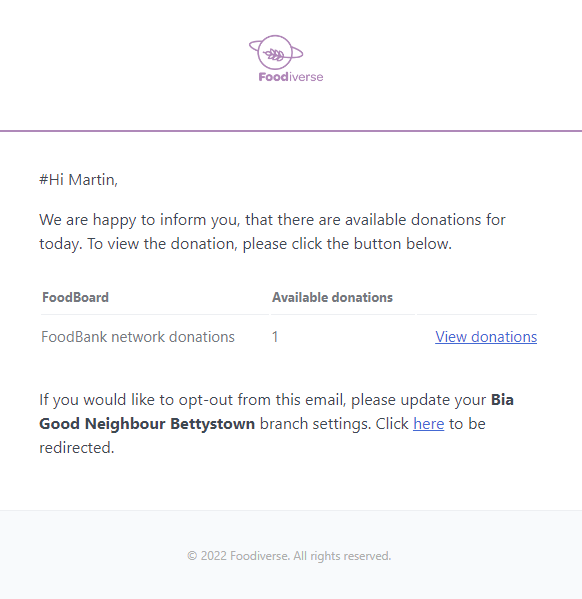Click the bold word 'Bia'
This screenshot has width=582, height=599.
502,400
